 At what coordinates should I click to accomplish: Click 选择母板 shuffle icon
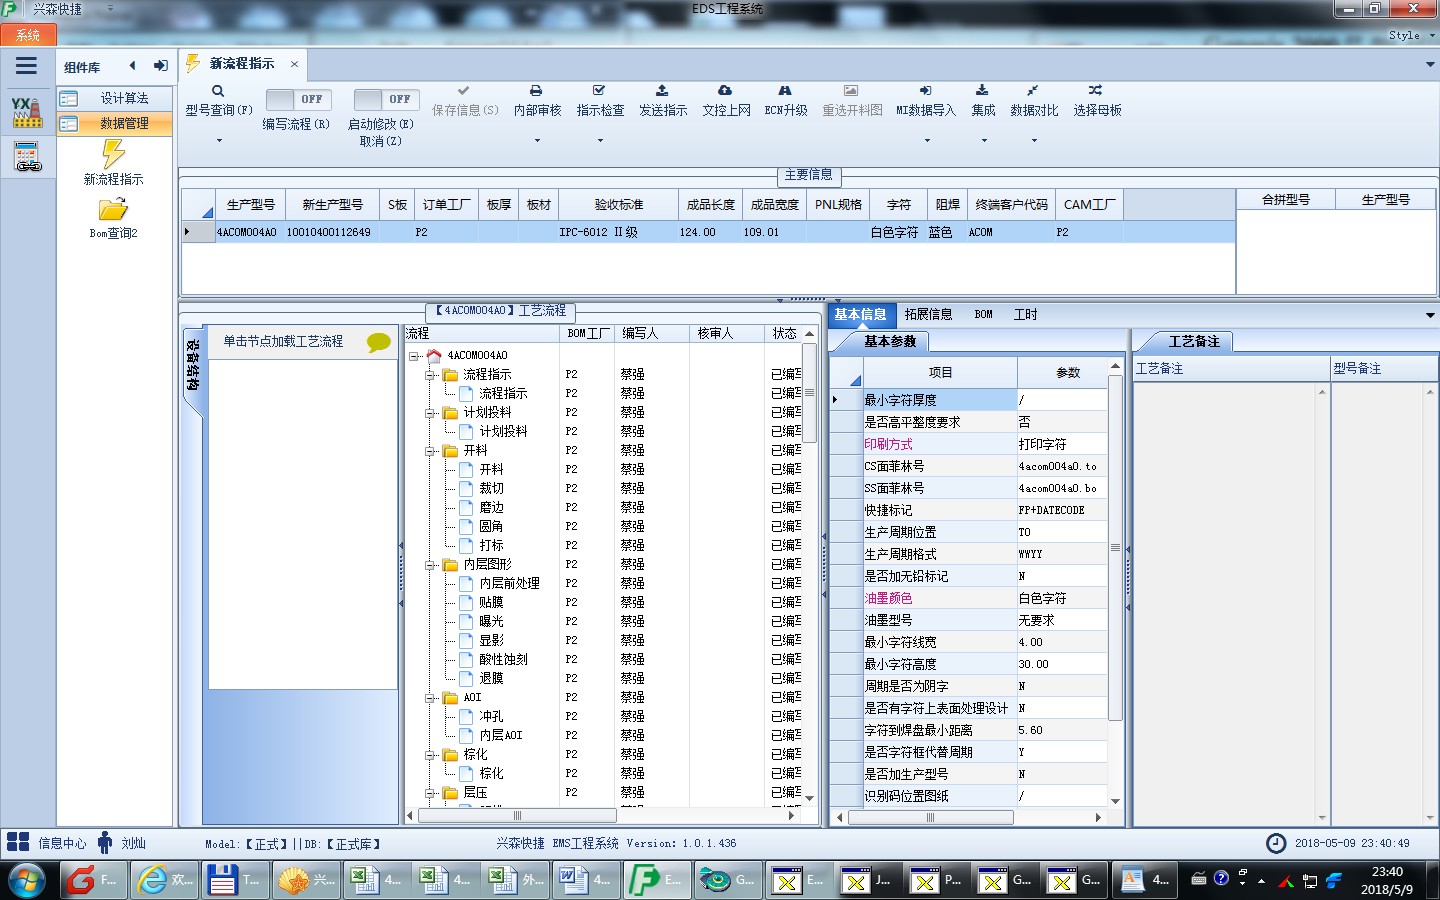click(1096, 91)
